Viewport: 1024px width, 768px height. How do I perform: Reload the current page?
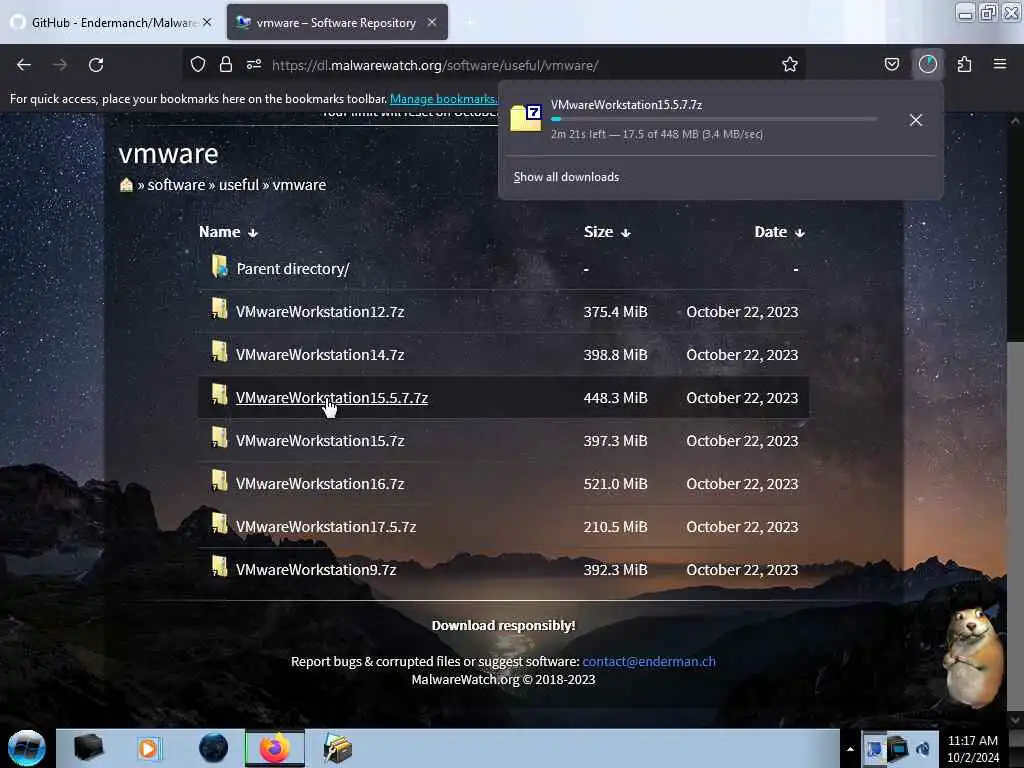(x=96, y=65)
